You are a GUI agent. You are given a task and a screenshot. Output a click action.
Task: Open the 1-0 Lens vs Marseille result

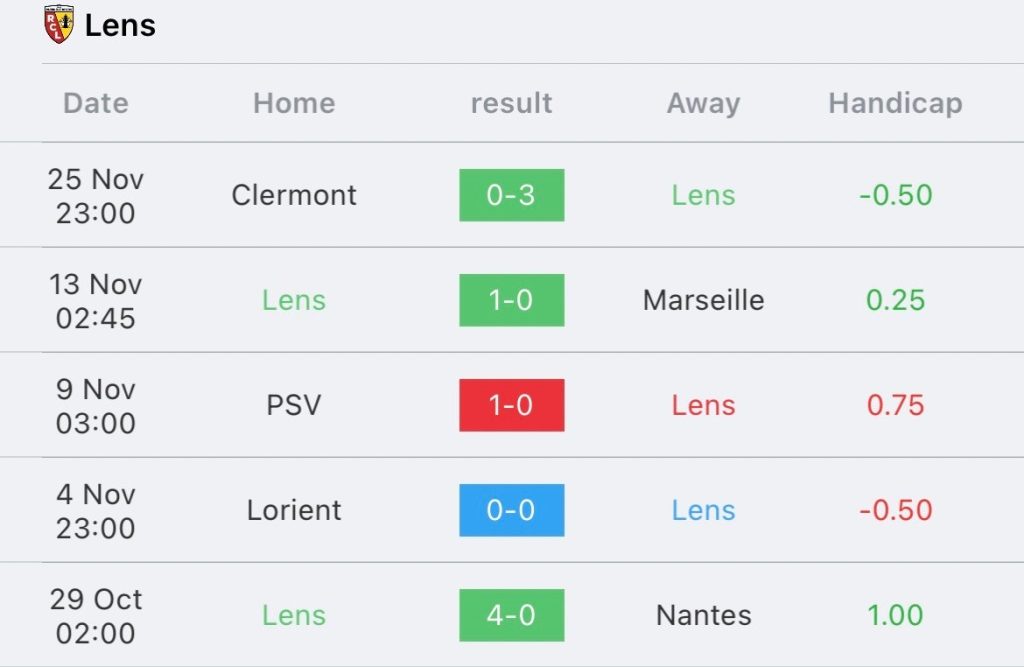(x=511, y=301)
